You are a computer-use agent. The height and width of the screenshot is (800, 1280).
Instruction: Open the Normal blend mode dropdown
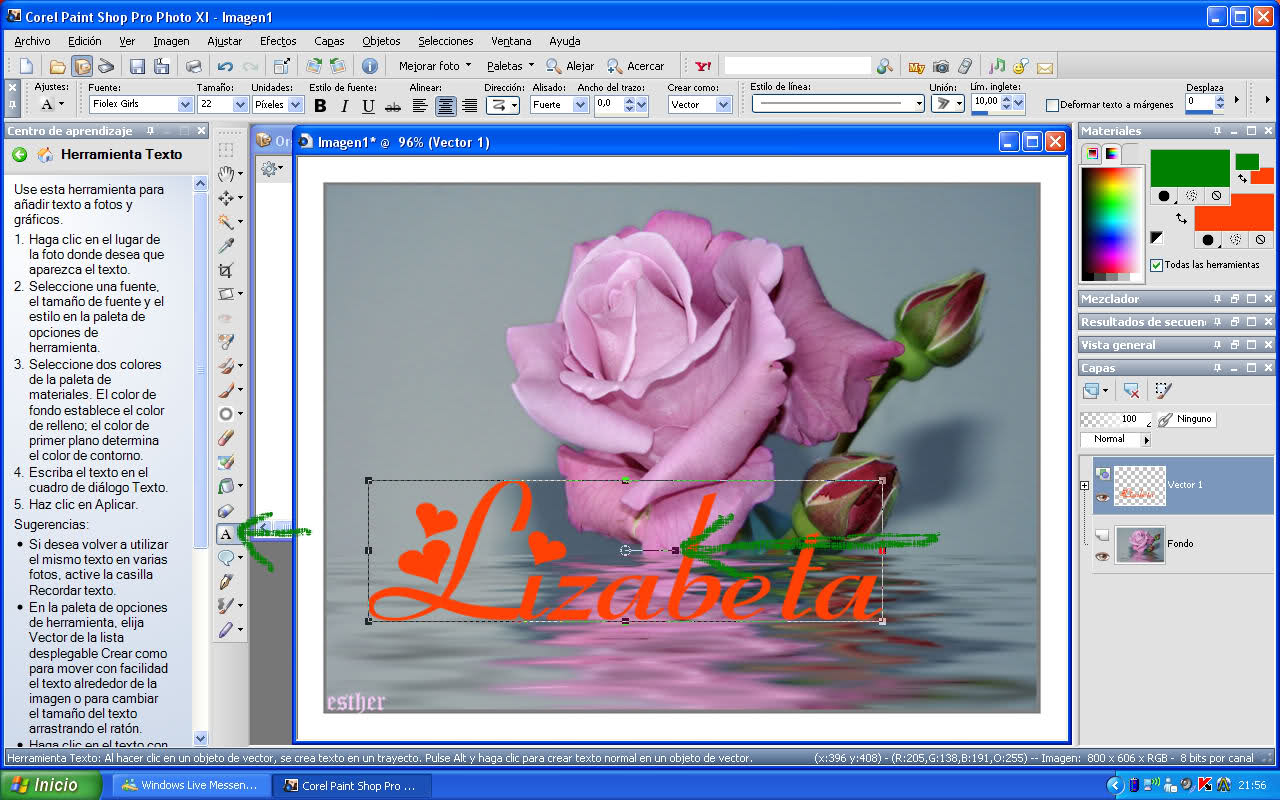(x=1146, y=439)
